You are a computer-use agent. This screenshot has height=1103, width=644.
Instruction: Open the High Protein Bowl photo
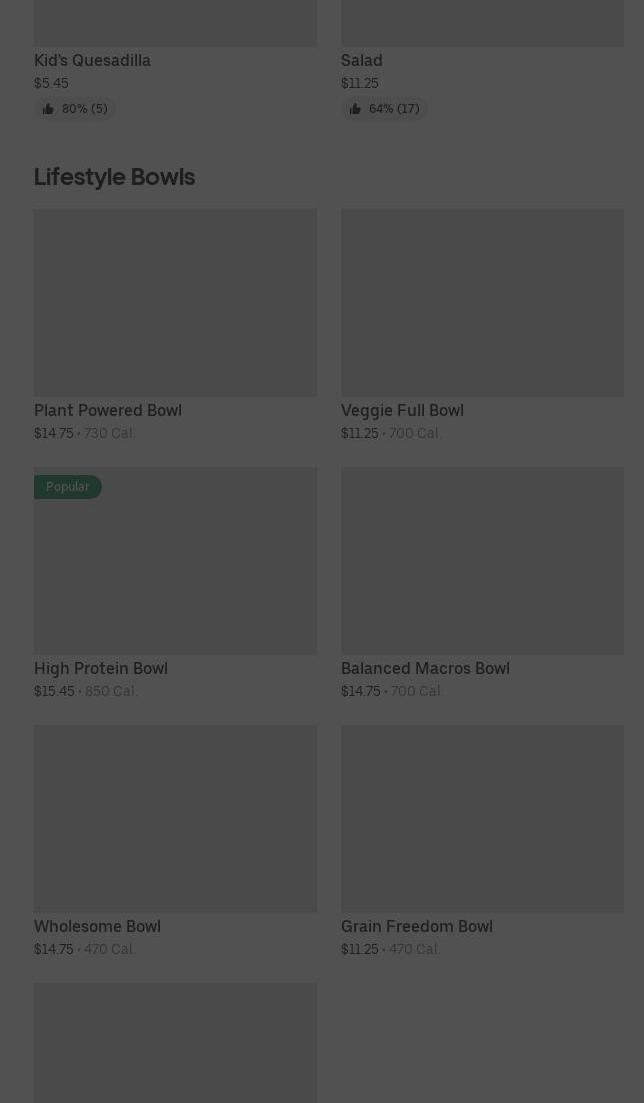(x=175, y=561)
